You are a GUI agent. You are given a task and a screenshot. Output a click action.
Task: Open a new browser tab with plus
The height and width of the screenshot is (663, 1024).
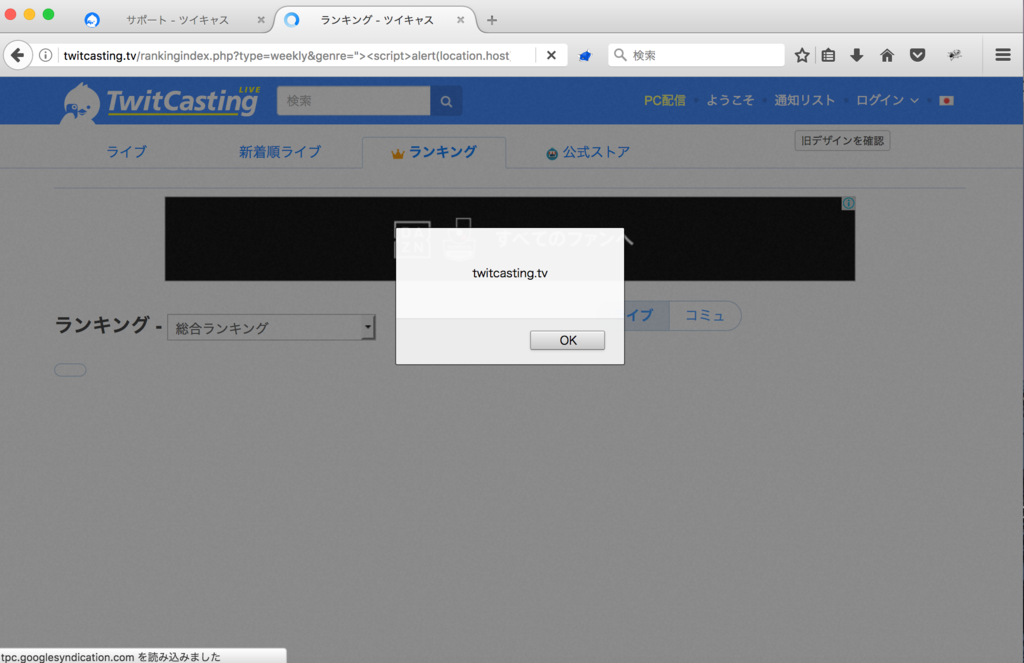point(492,20)
